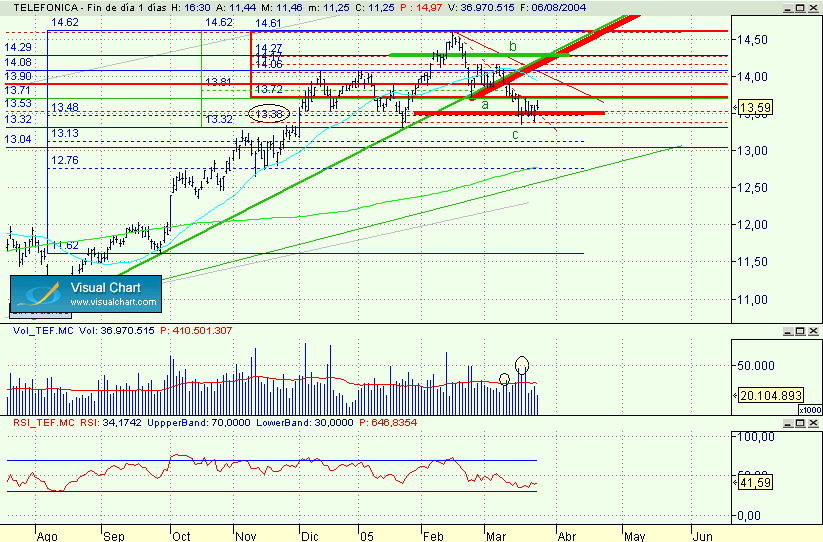Click the 100,00 RSI axis label
The width and height of the screenshot is (823, 542).
(756, 437)
